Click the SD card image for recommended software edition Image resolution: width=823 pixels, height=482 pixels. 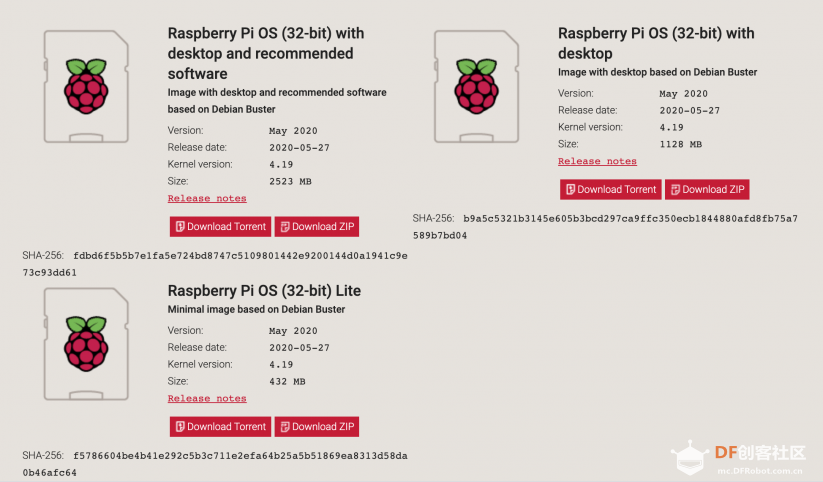click(x=86, y=87)
